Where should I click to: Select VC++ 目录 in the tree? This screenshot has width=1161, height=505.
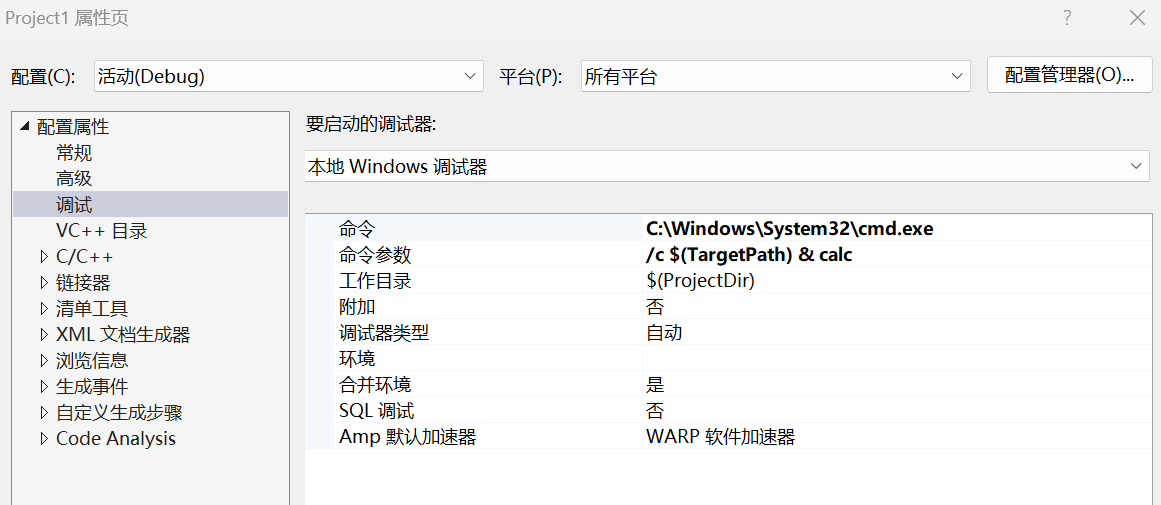pyautogui.click(x=101, y=231)
